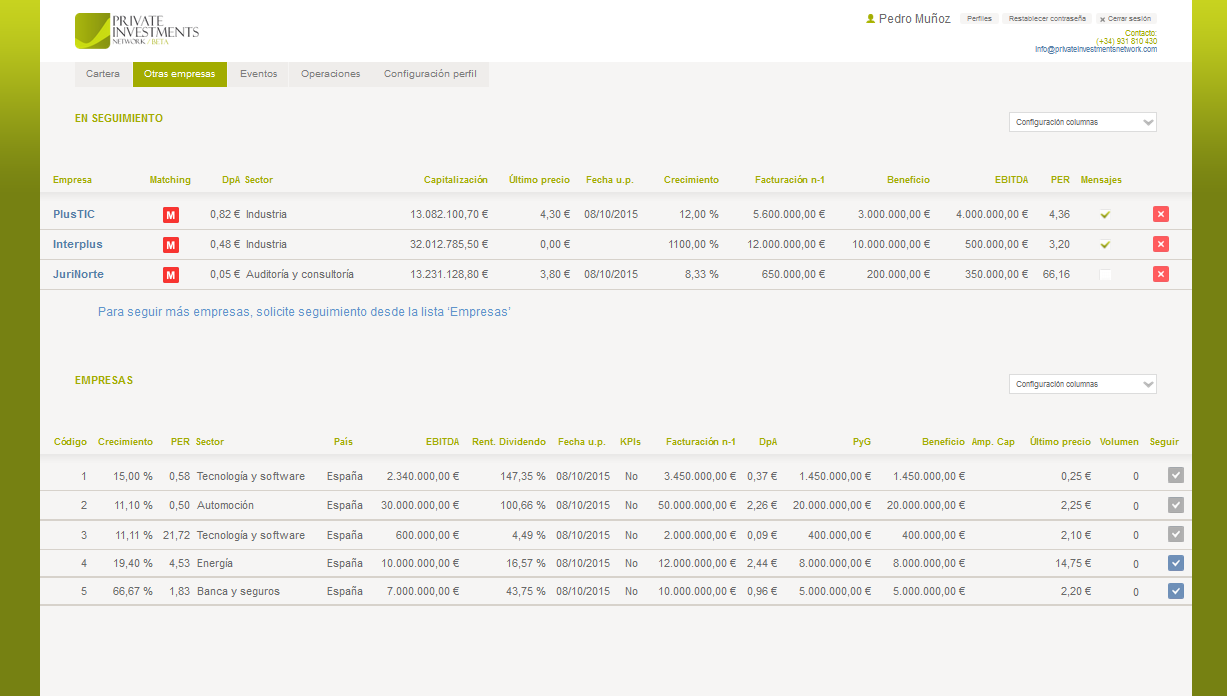
Task: Remove PlusTIC with the red X icon
Action: tap(1160, 214)
